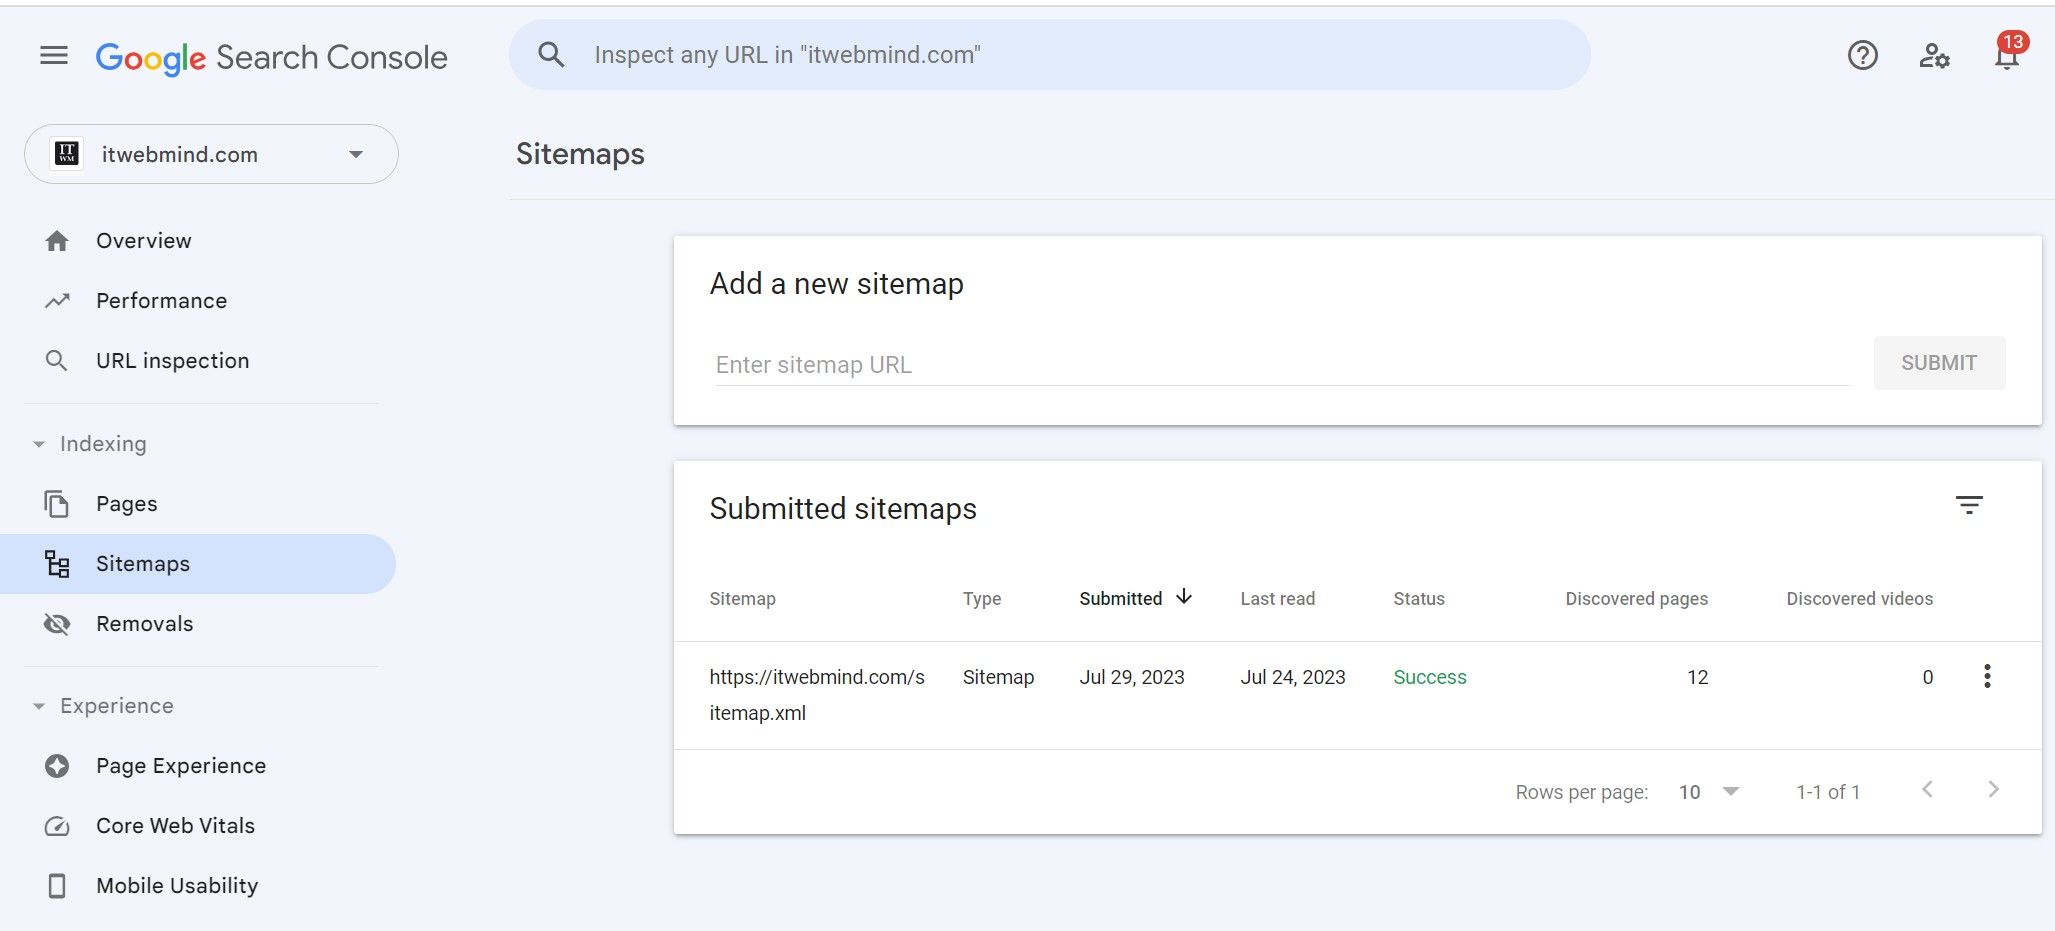
Task: Open Rows per page dropdown showing 10
Action: [1709, 792]
